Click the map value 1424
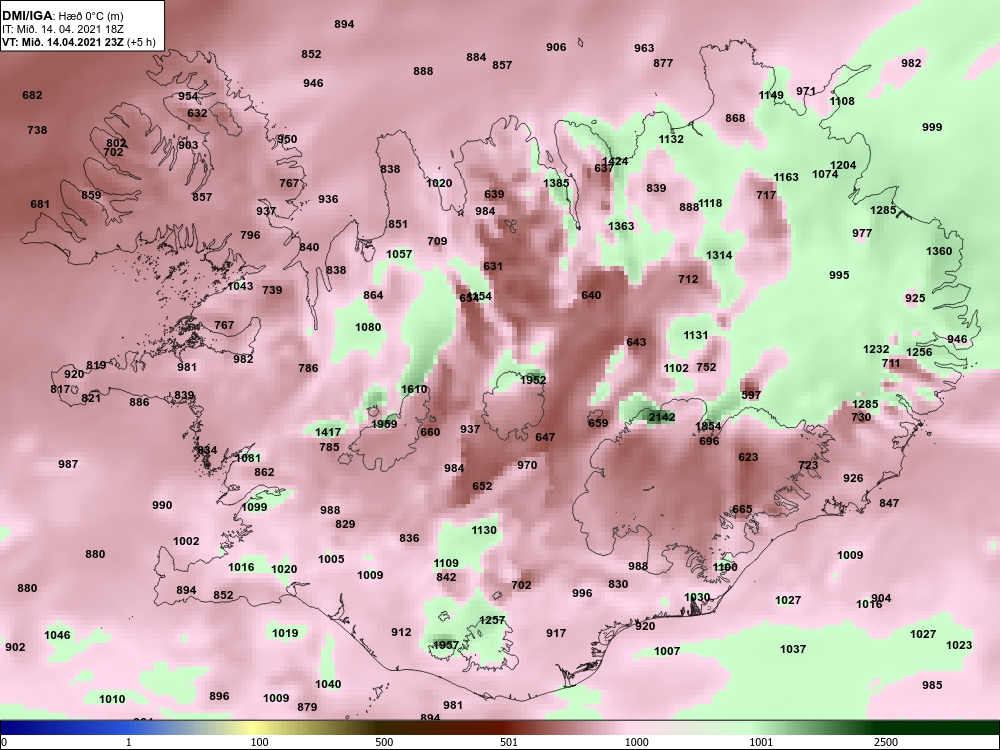 click(615, 161)
